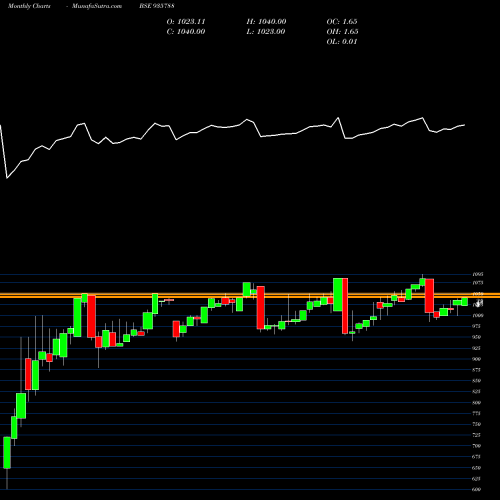
Task: Click the 1075 price axis label
Action: (x=478, y=283)
